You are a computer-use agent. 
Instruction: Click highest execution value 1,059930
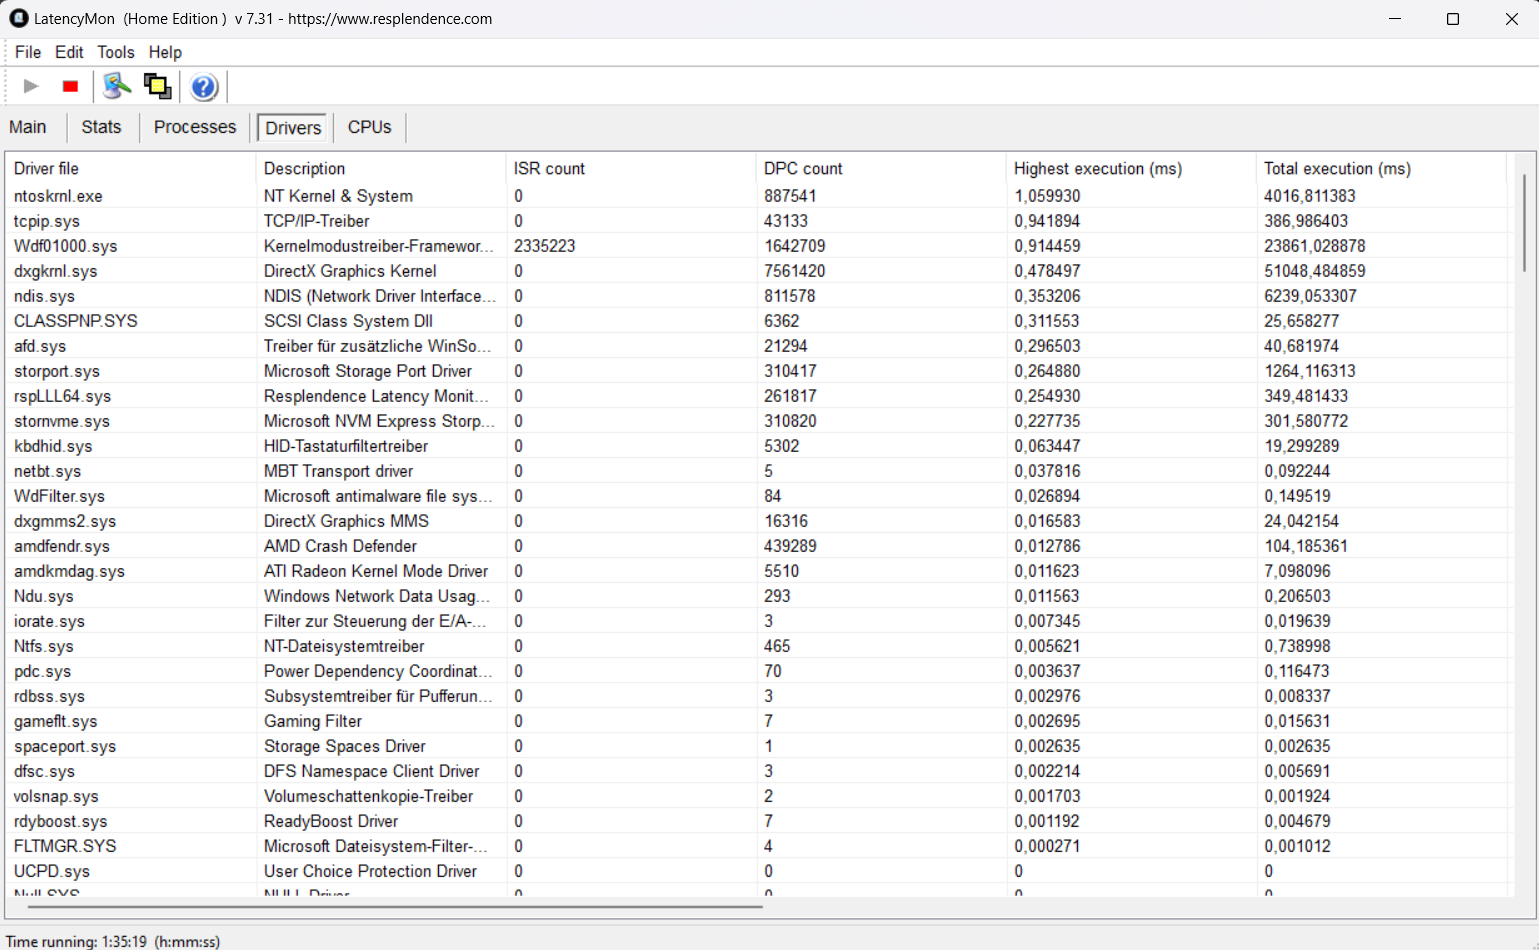pyautogui.click(x=1047, y=196)
